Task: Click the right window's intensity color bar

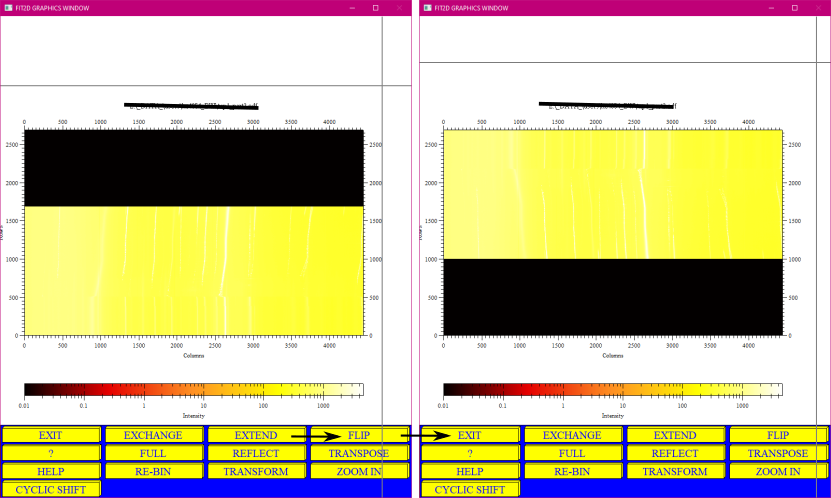Action: point(613,390)
